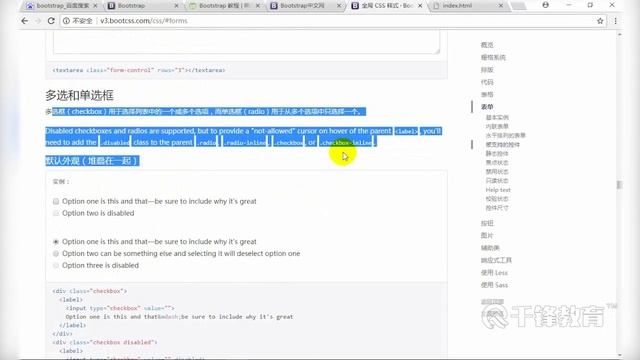Click the 多选和单选框 heading
Image resolution: width=640 pixels, height=360 pixels.
79,96
